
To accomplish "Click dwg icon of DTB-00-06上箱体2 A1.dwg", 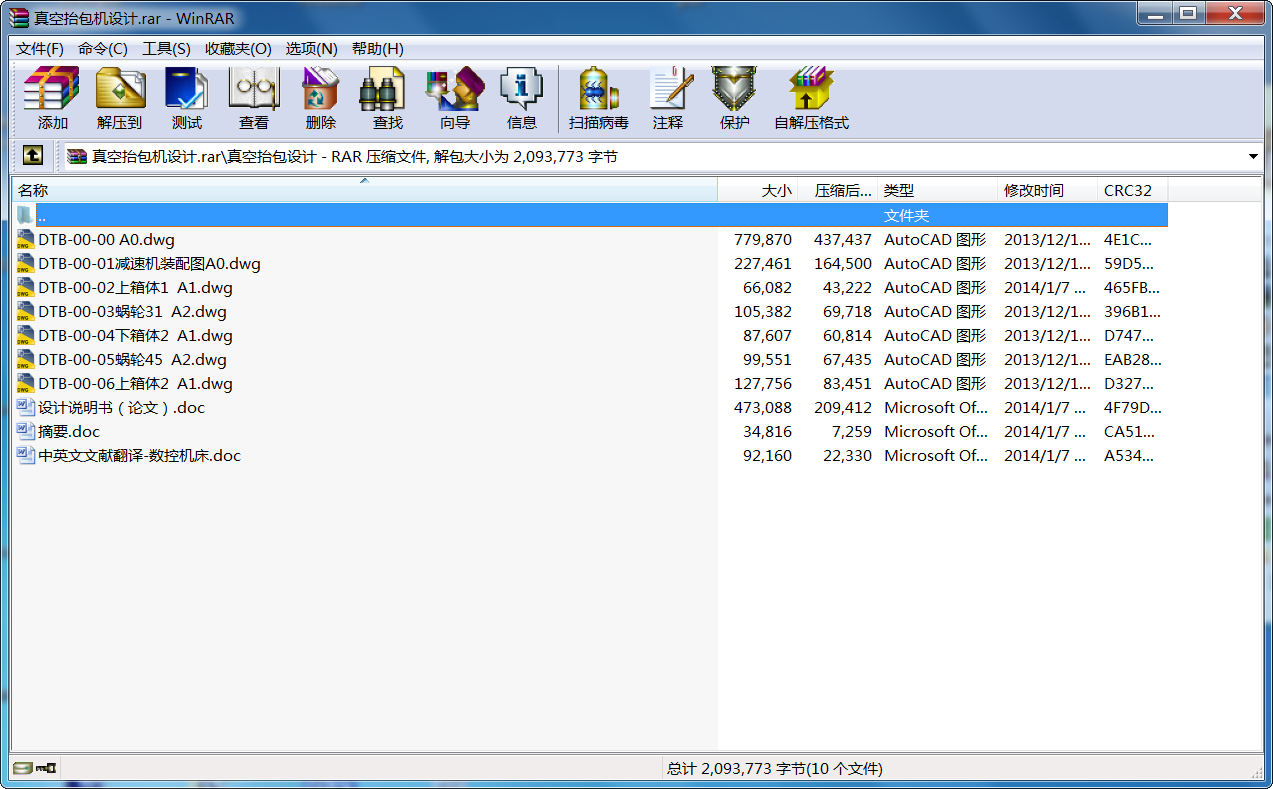I will coord(26,384).
